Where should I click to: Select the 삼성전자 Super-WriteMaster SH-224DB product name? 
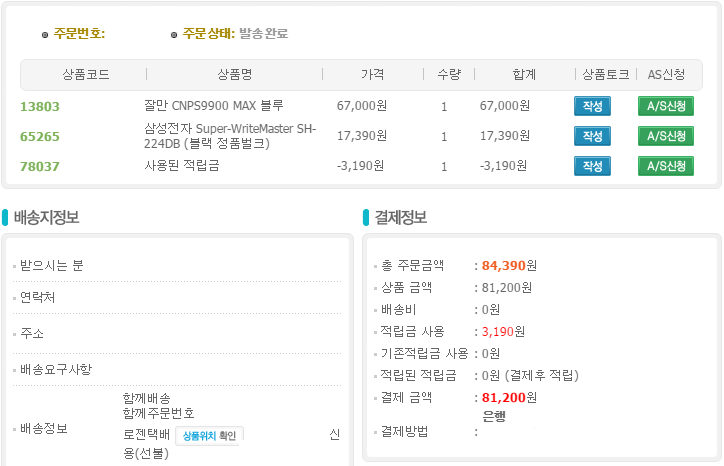pyautogui.click(x=230, y=135)
